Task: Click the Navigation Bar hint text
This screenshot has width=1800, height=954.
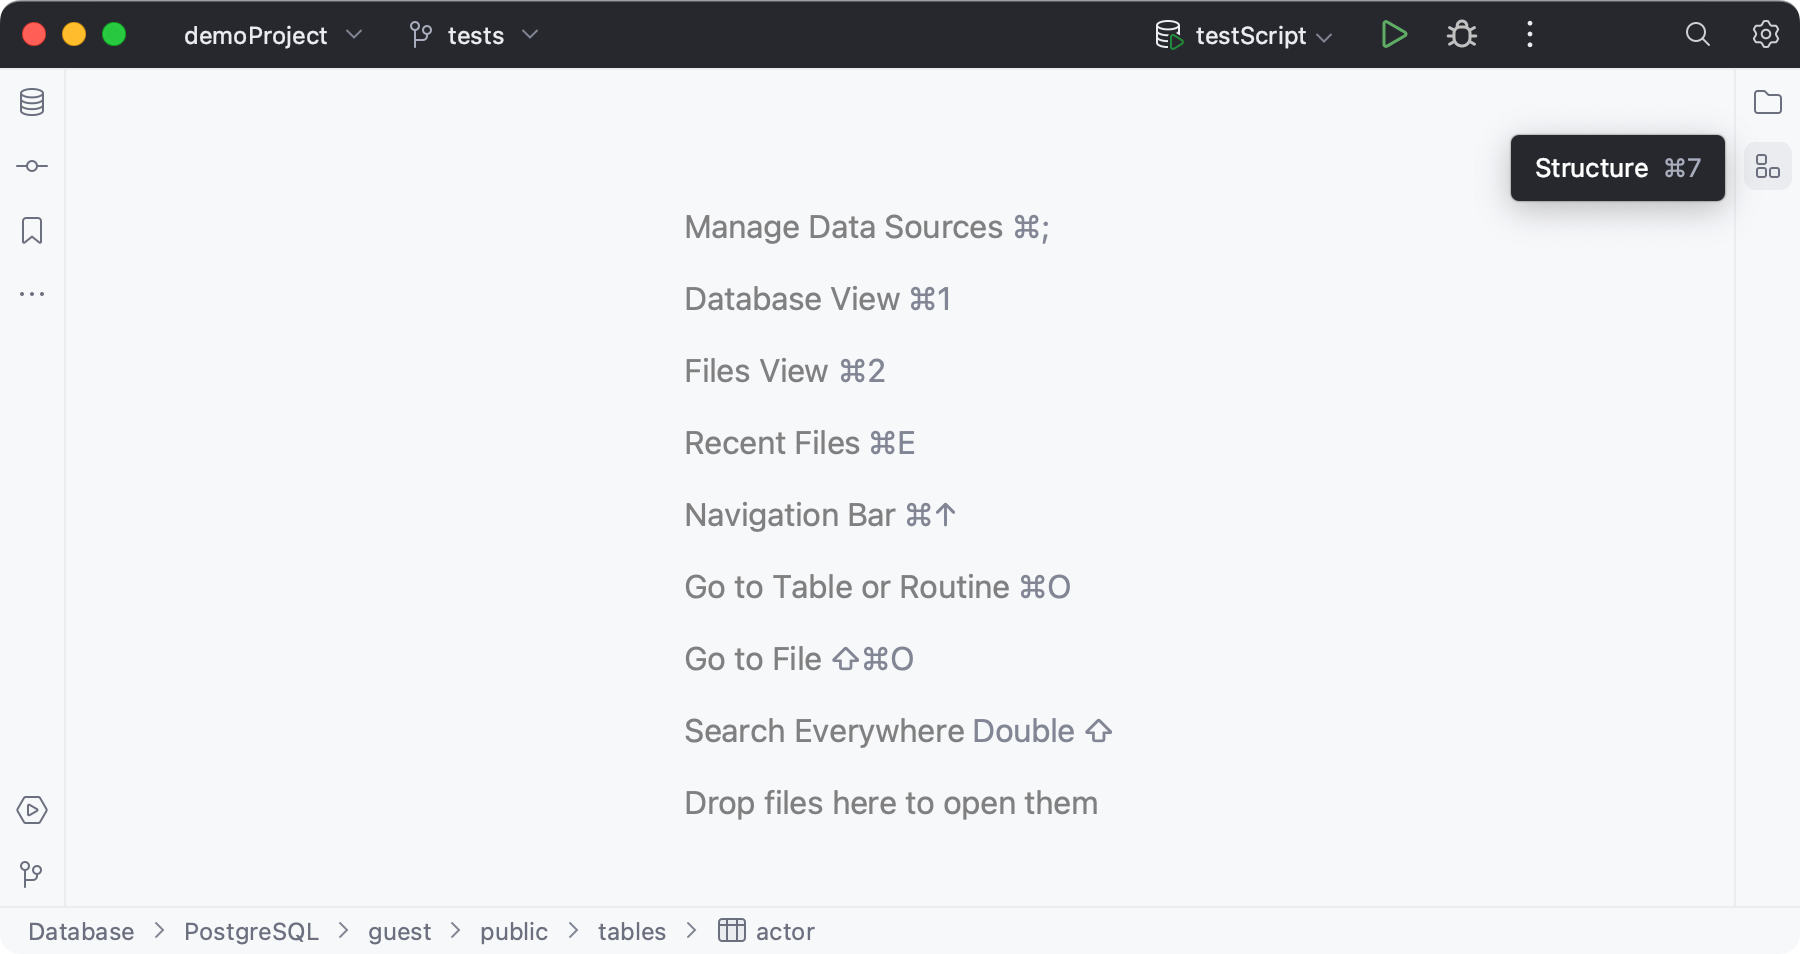Action: pyautogui.click(x=821, y=515)
